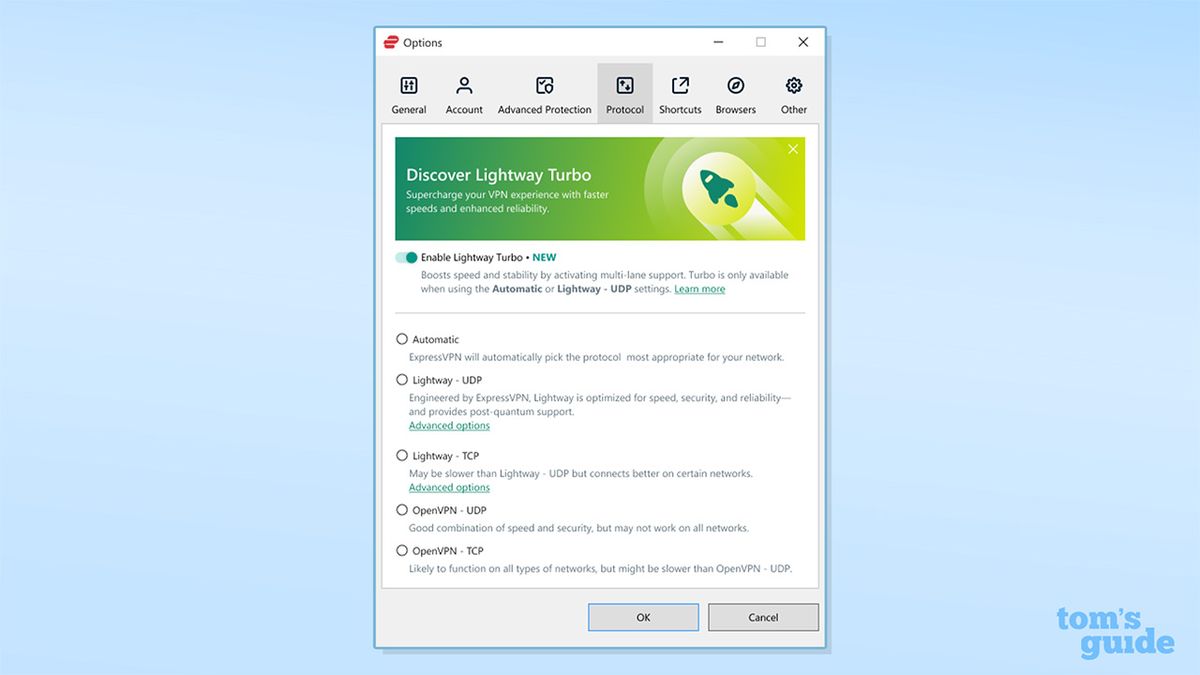Click the Options window title text

coord(422,43)
